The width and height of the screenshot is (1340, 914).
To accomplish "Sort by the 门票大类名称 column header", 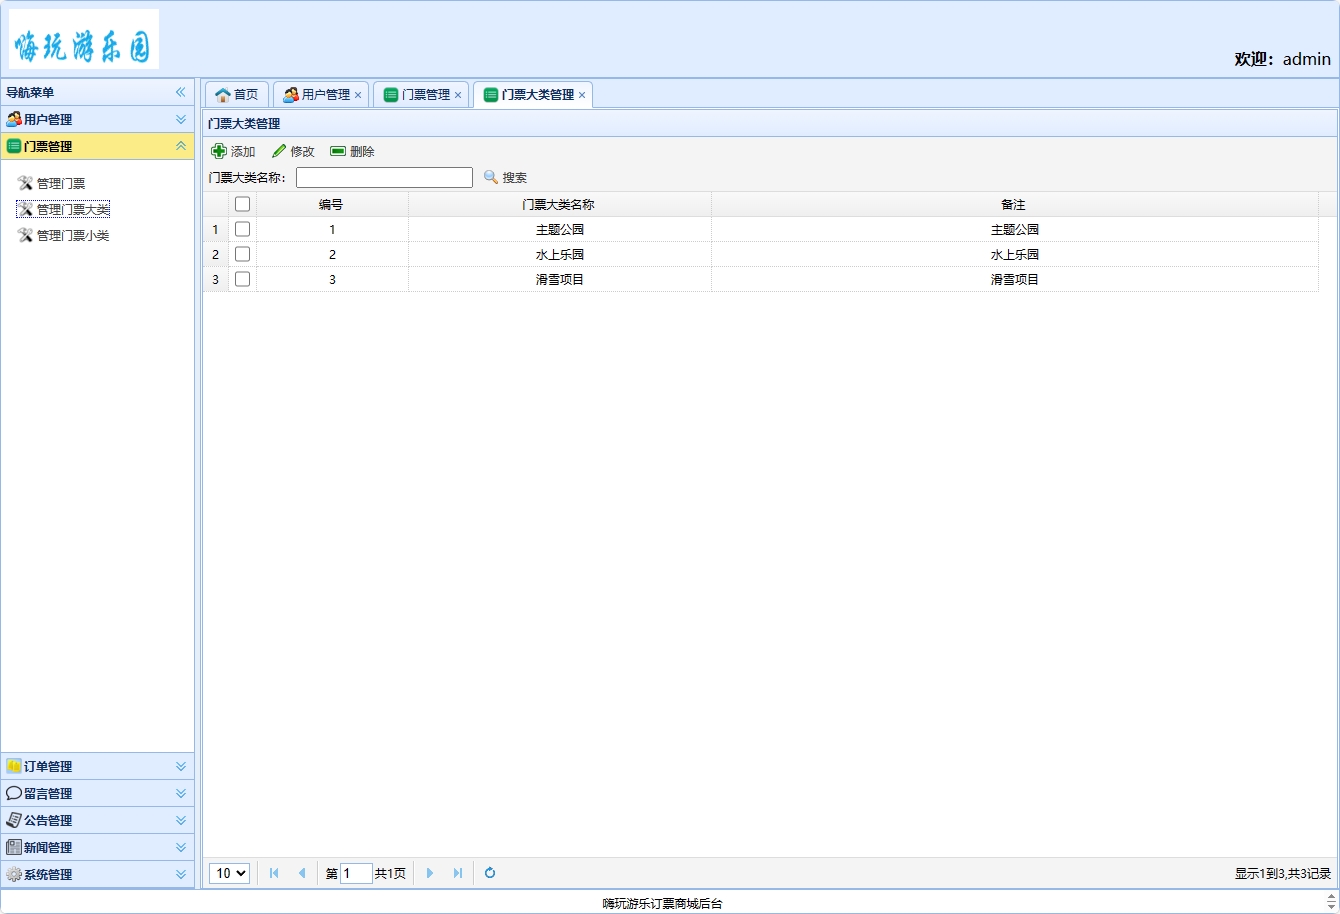I will pos(559,204).
